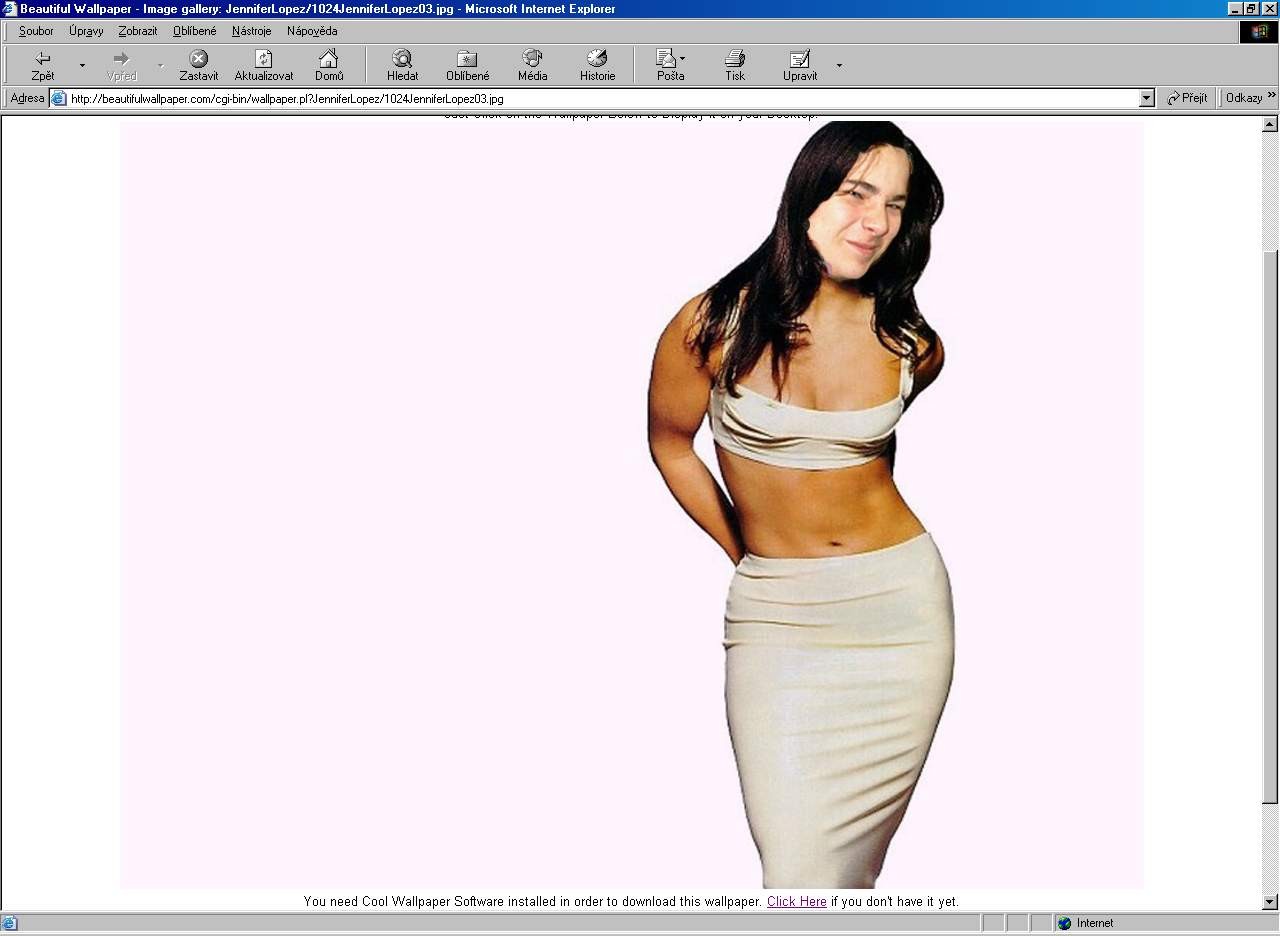Screen dimensions: 1280x936
Task: Follow the Click Here link
Action: point(797,901)
